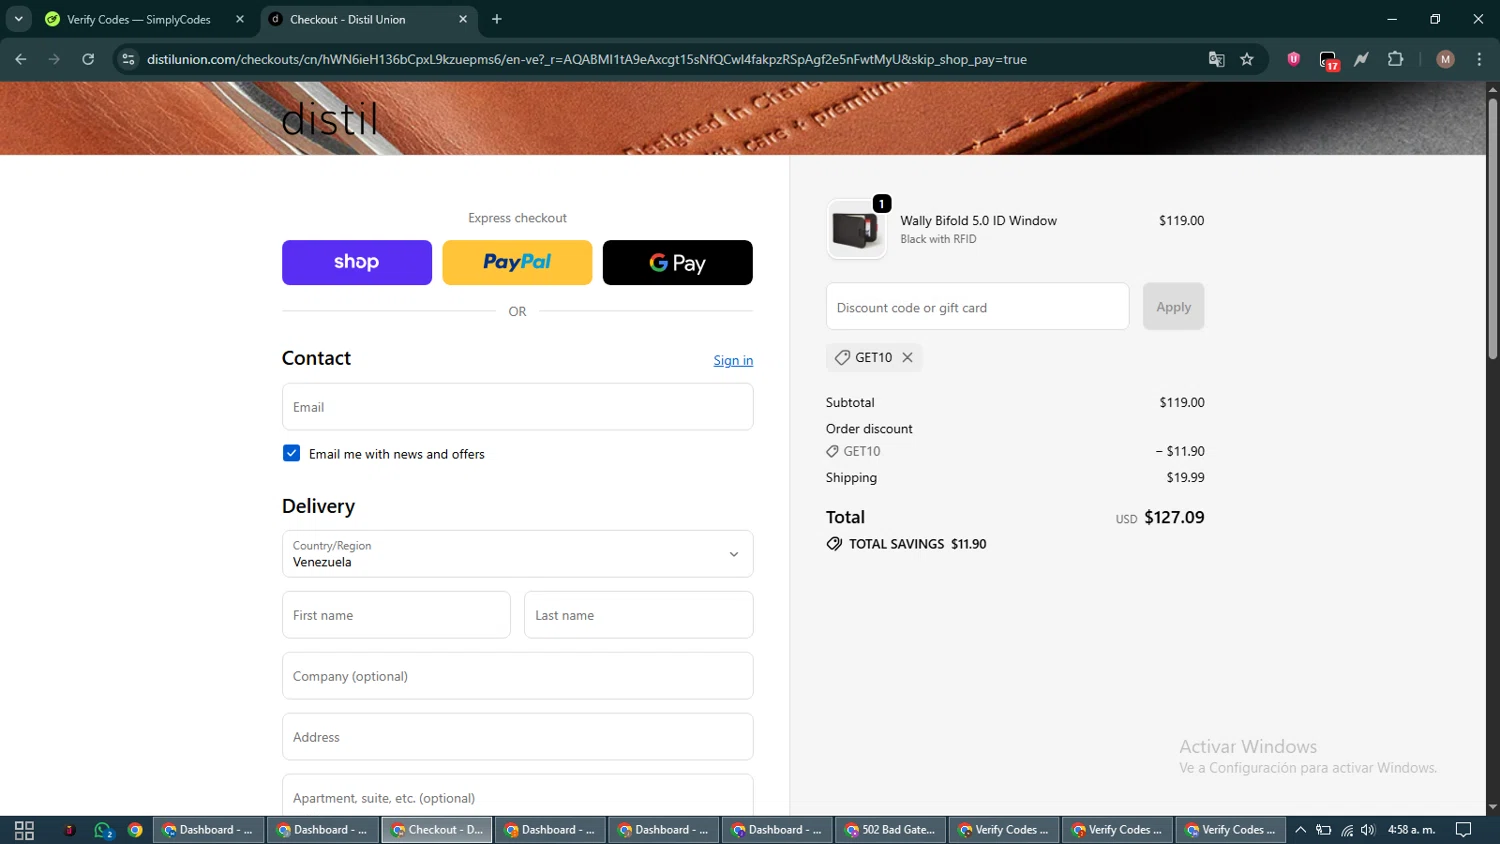Click the GET10 discount tag chip

coord(873,357)
